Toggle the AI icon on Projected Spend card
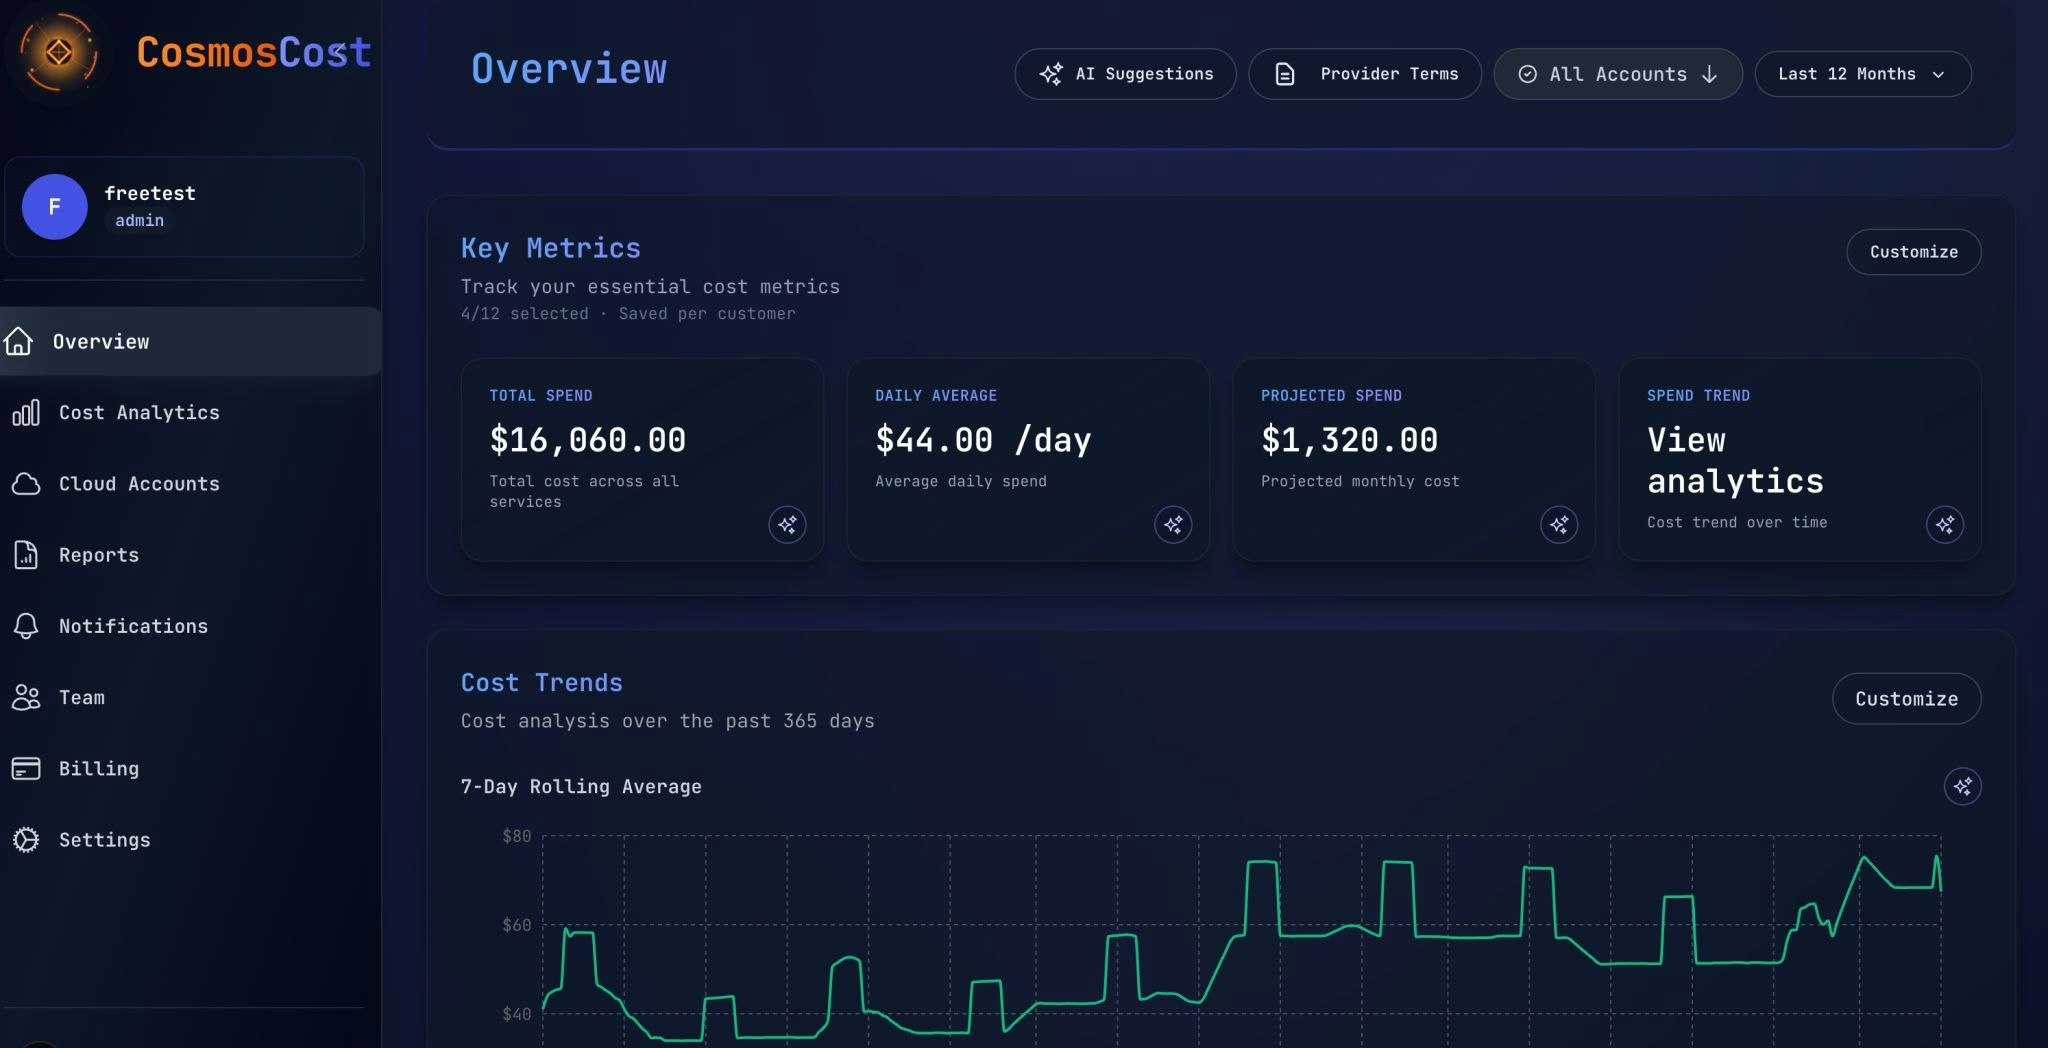2048x1048 pixels. point(1559,524)
